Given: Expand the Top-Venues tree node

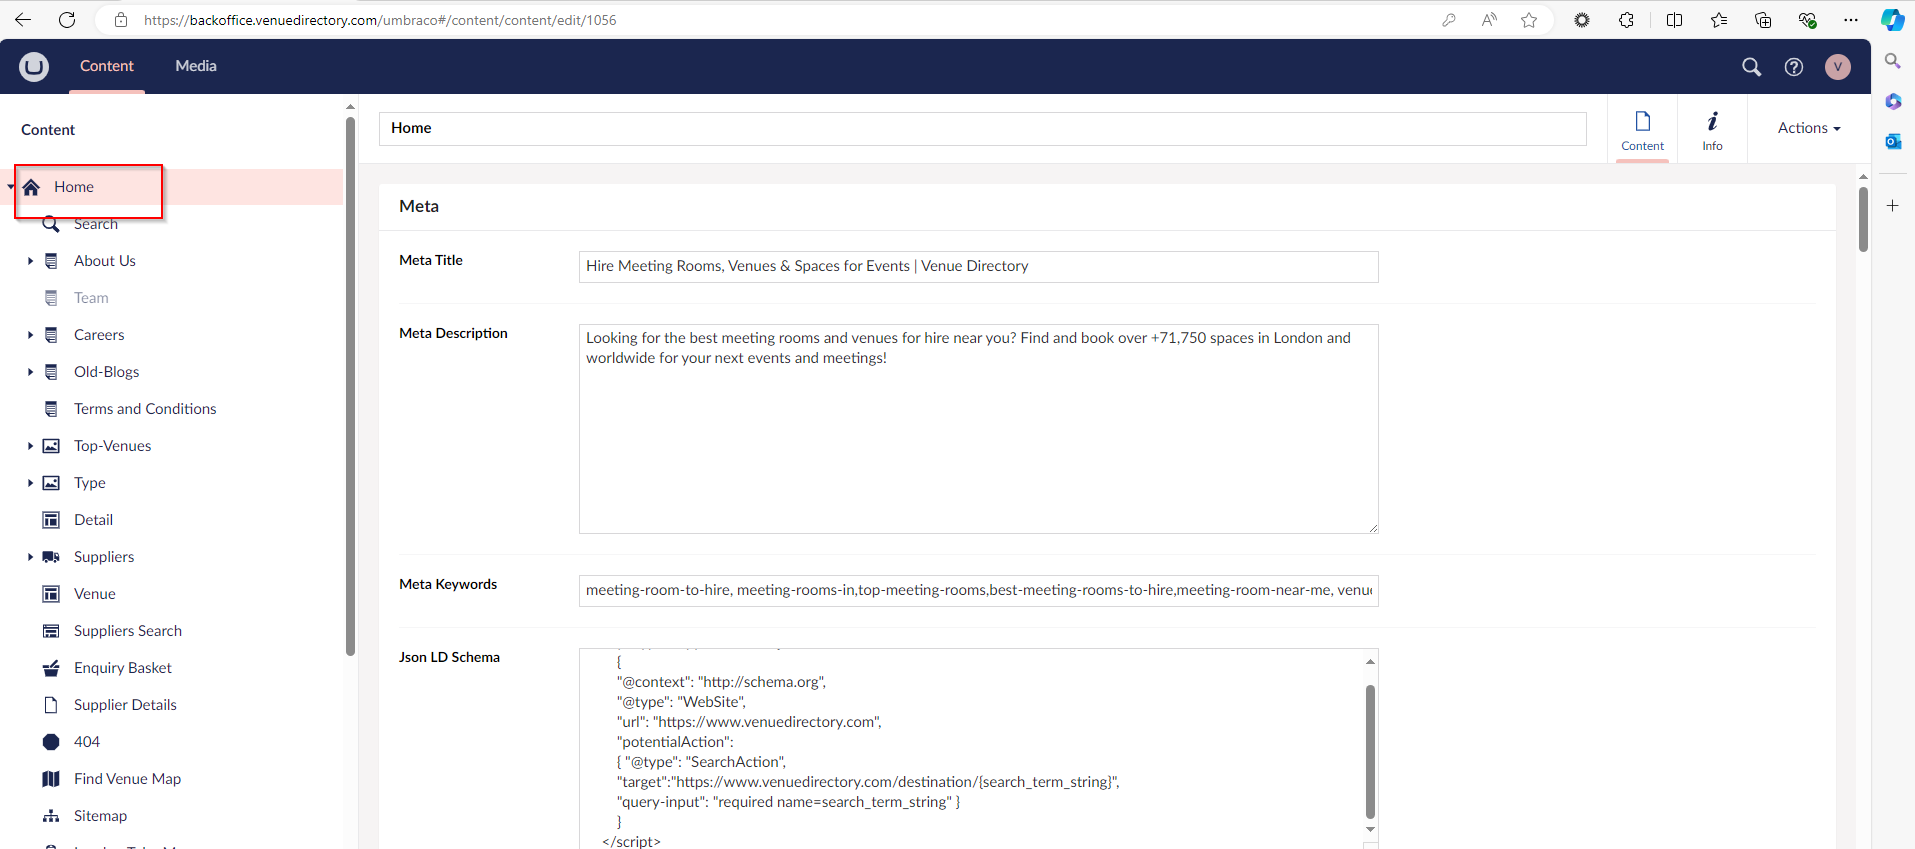Looking at the screenshot, I should click(x=30, y=446).
